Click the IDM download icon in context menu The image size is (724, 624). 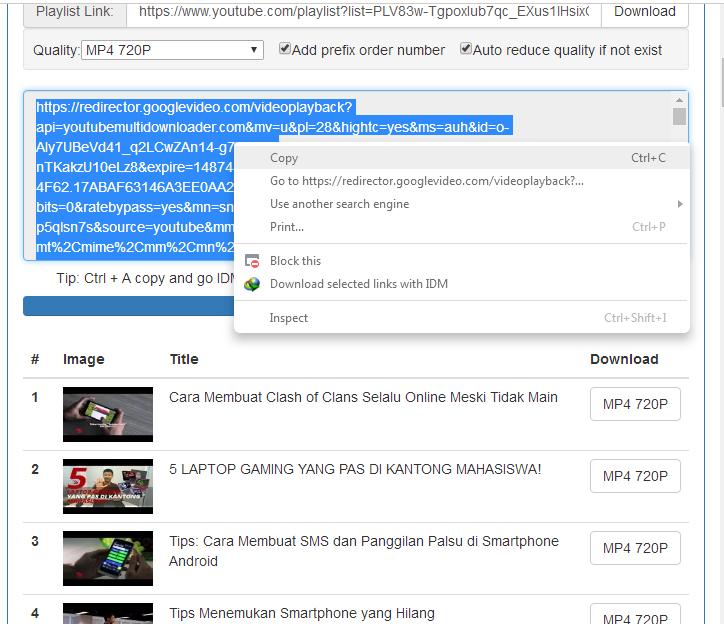[252, 284]
